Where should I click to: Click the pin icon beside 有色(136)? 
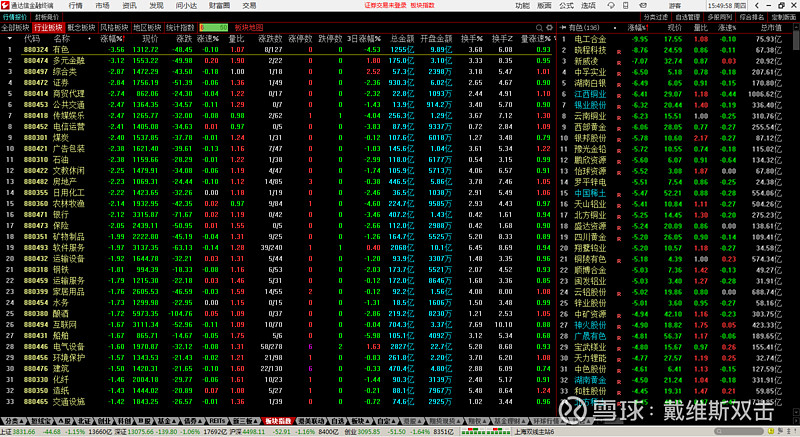563,28
